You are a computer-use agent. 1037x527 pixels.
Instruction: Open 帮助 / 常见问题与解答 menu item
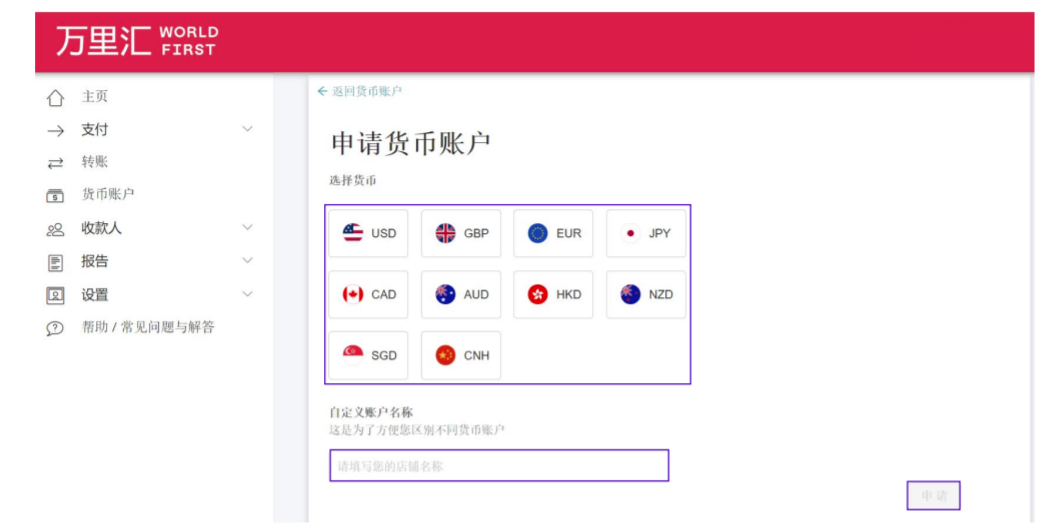pos(148,327)
